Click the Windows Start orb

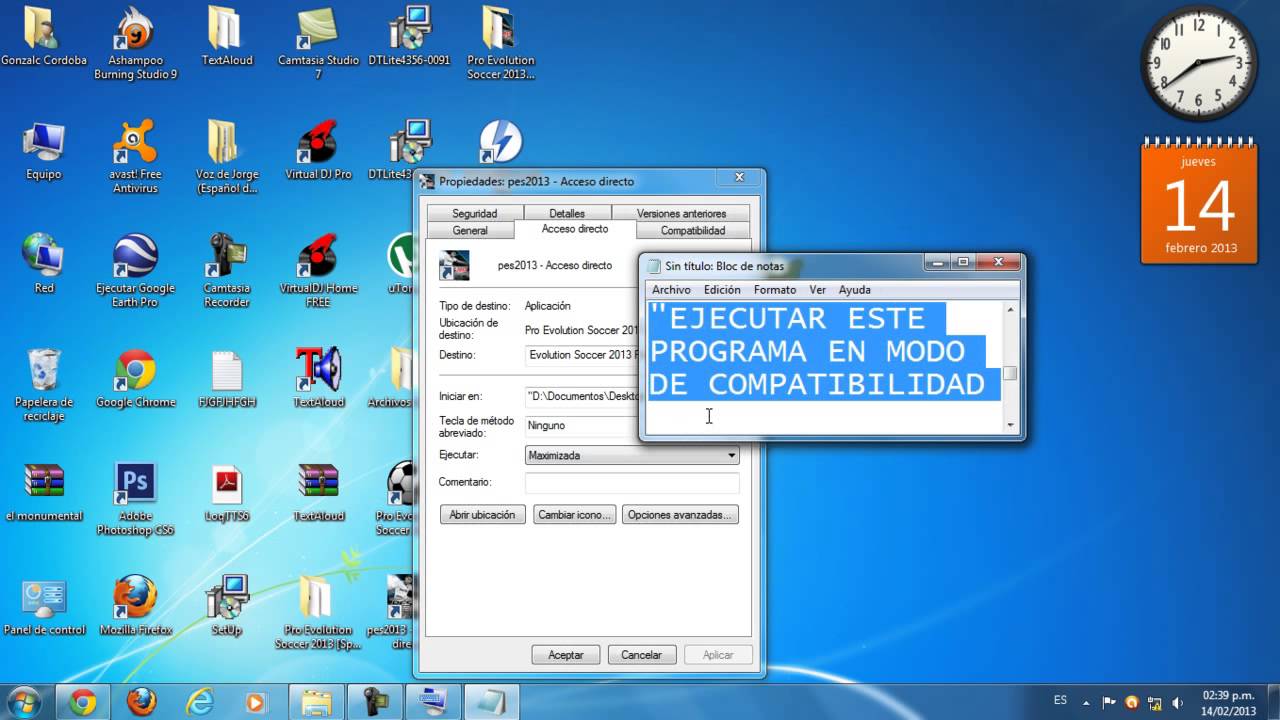tap(23, 701)
